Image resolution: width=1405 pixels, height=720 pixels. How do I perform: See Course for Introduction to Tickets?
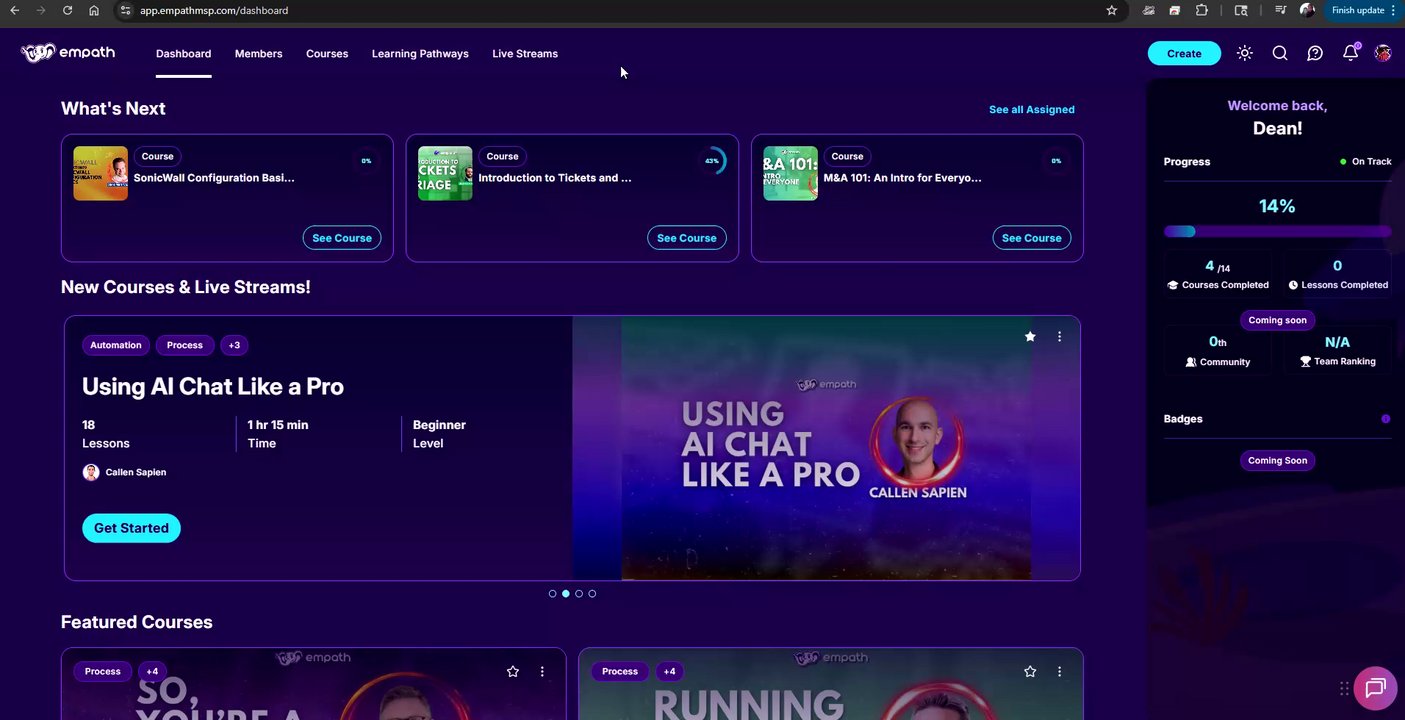pyautogui.click(x=687, y=238)
